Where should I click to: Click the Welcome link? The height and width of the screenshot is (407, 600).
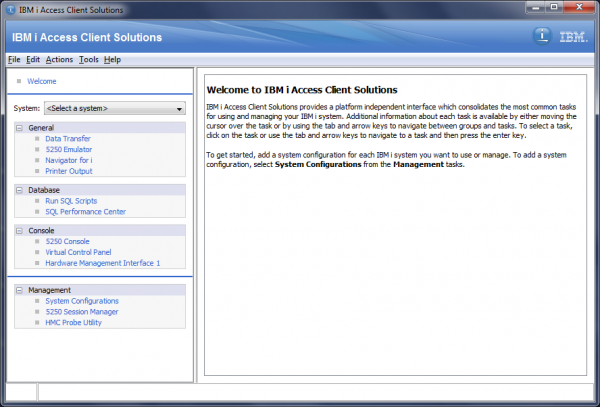coord(42,81)
